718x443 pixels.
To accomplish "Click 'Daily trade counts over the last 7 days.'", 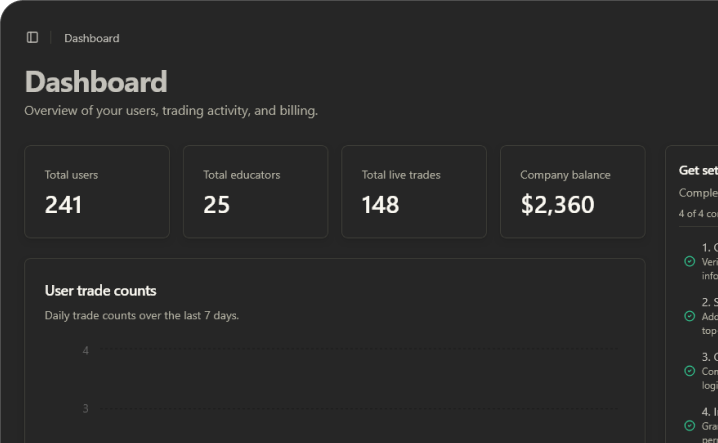I will 141,315.
